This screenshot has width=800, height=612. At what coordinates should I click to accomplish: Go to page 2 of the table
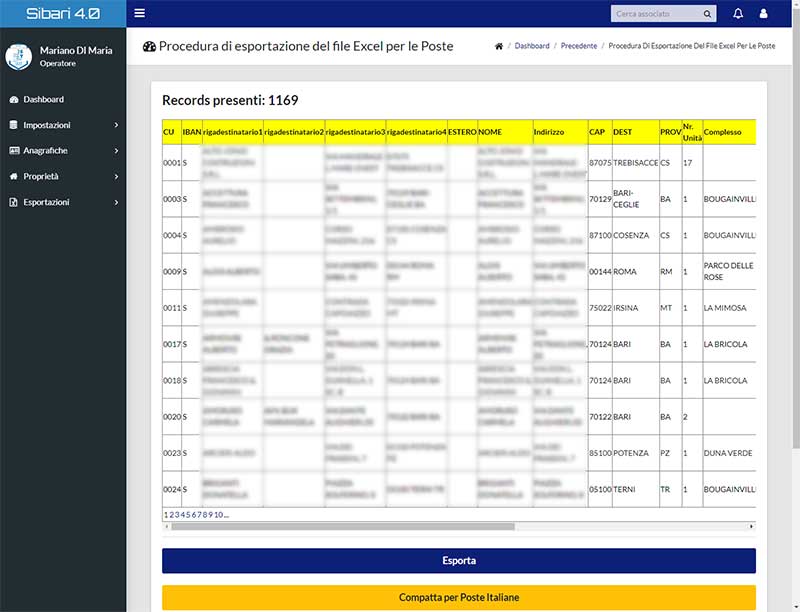click(171, 515)
